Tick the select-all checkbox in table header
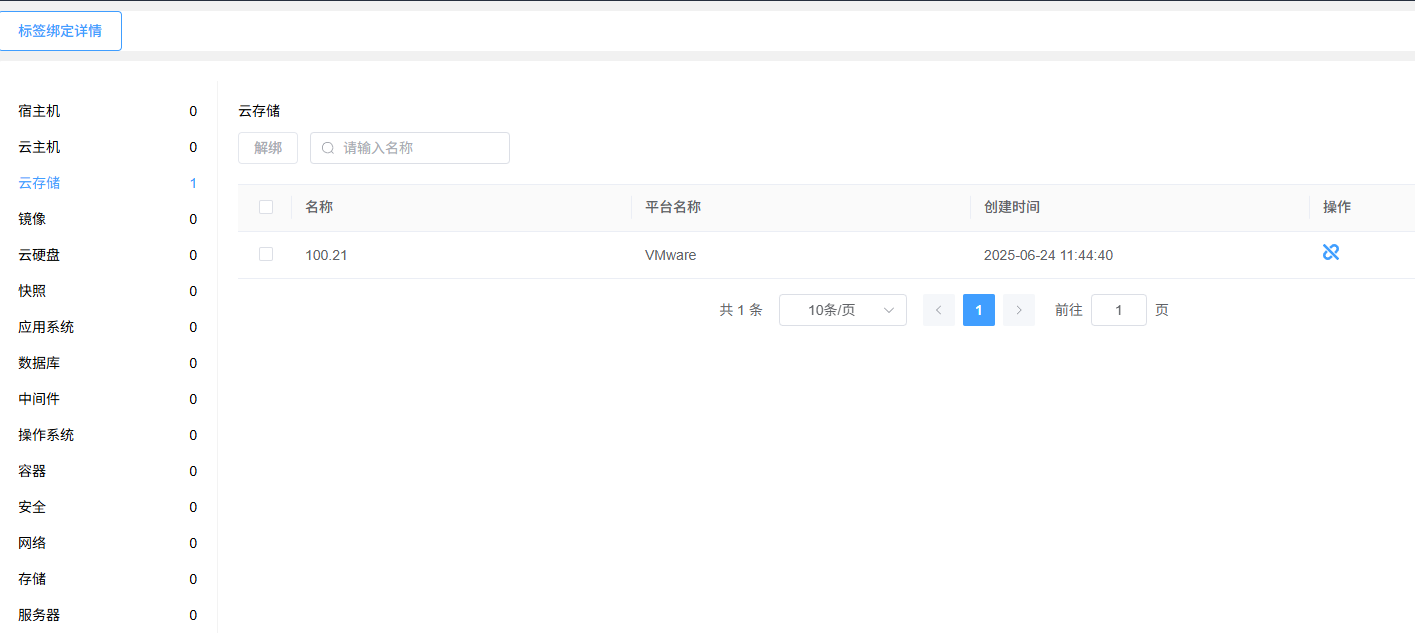This screenshot has height=633, width=1415. (266, 207)
